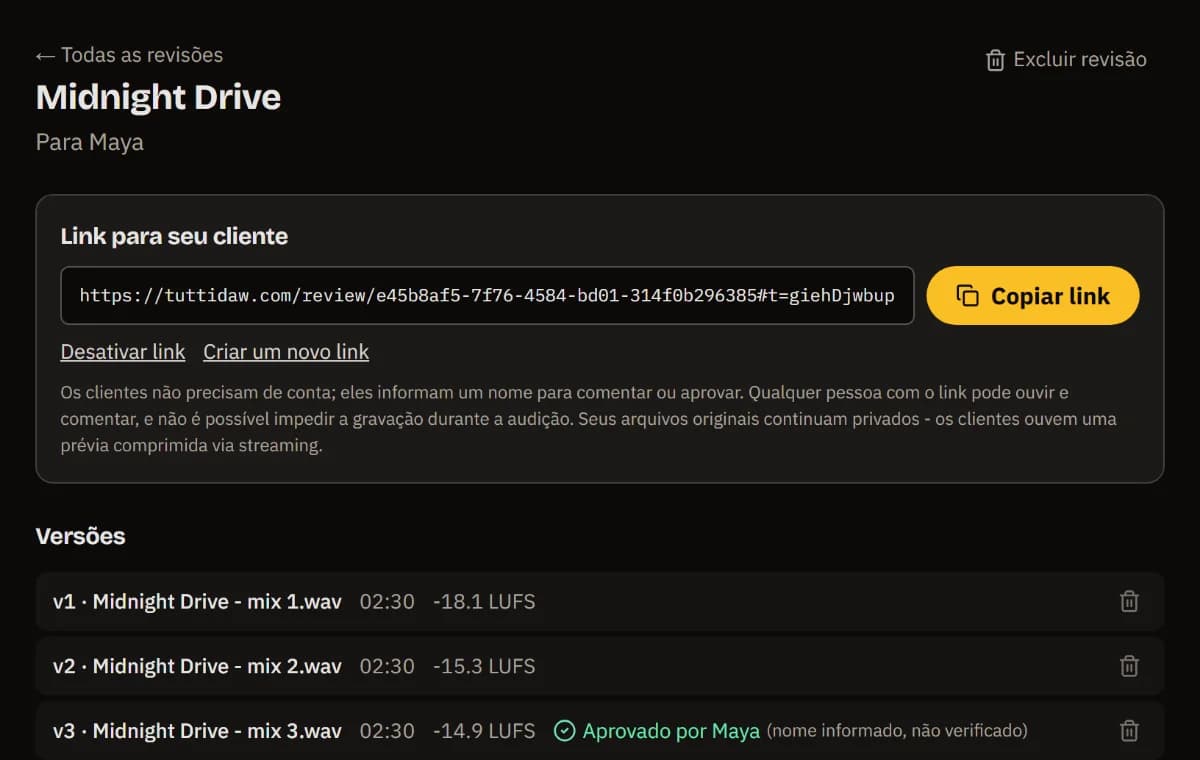Delete version v2 using its trash icon

tap(1129, 666)
